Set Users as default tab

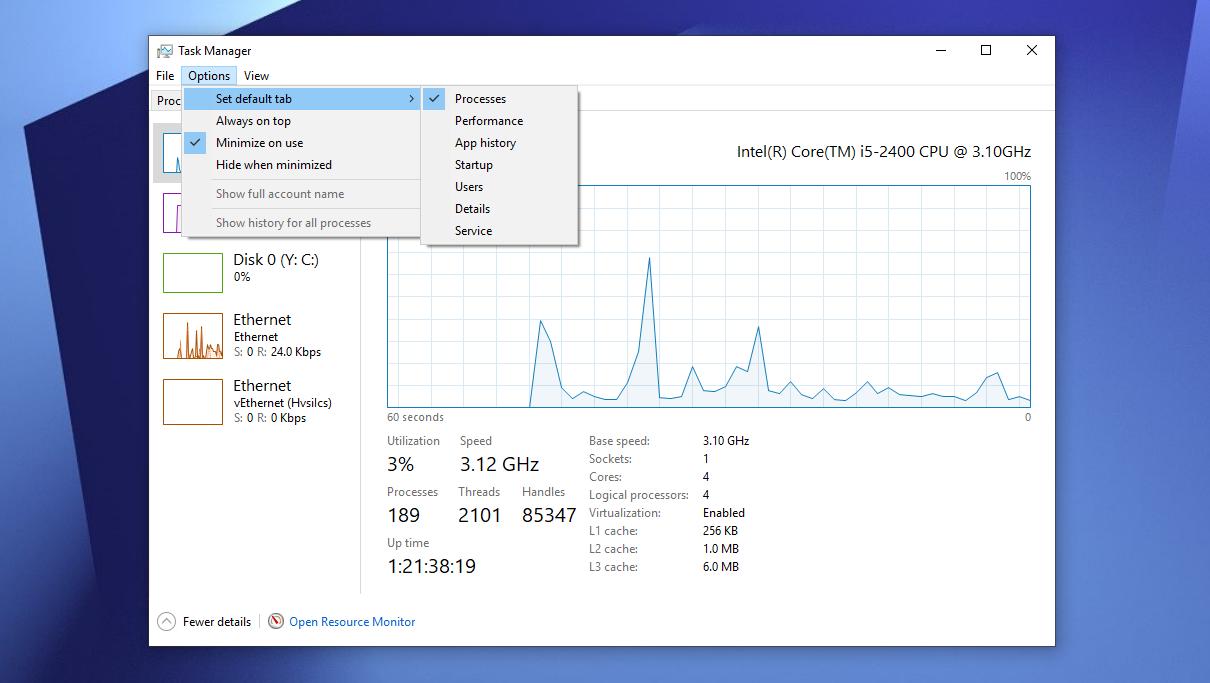[x=499, y=187]
